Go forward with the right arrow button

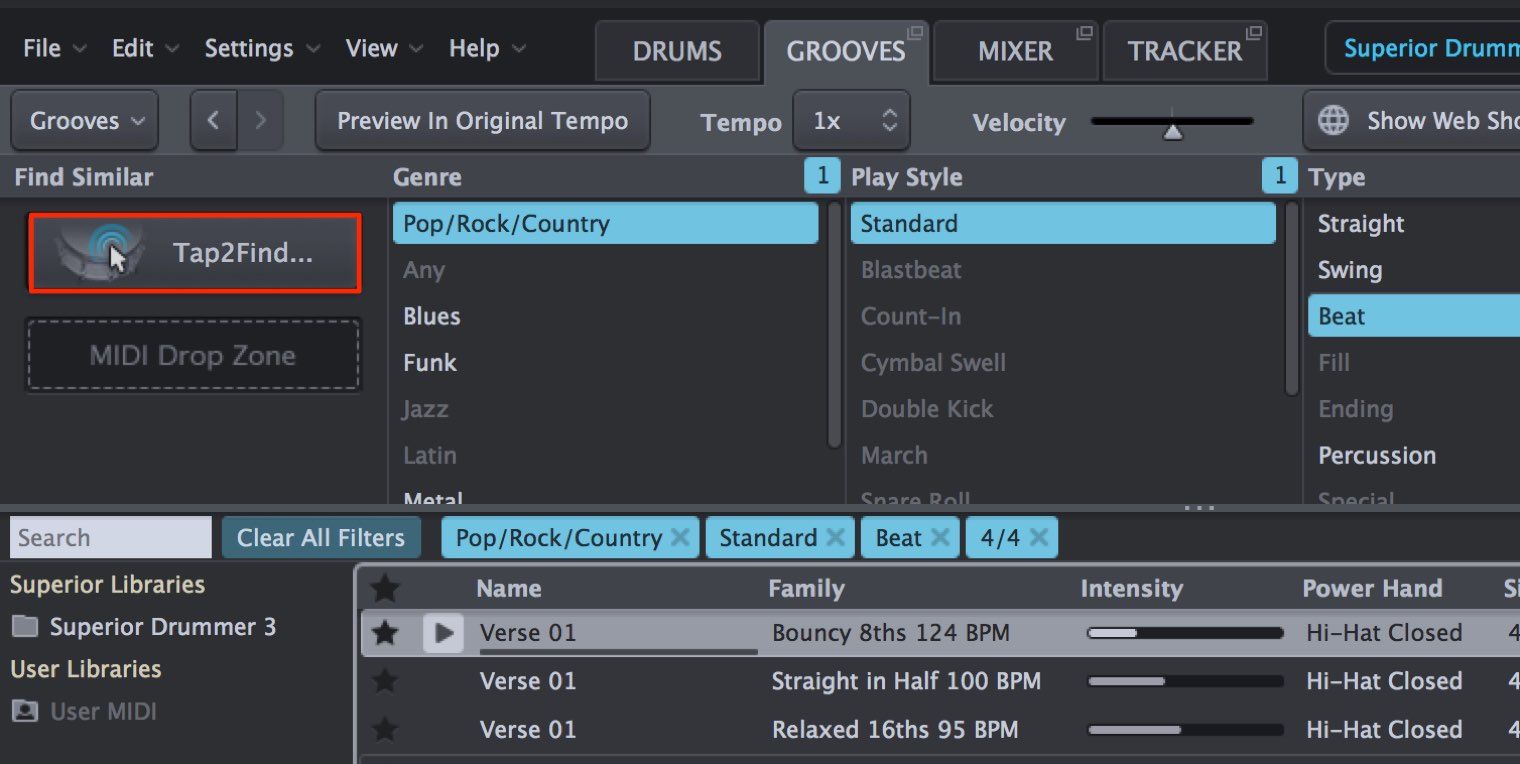coord(260,121)
